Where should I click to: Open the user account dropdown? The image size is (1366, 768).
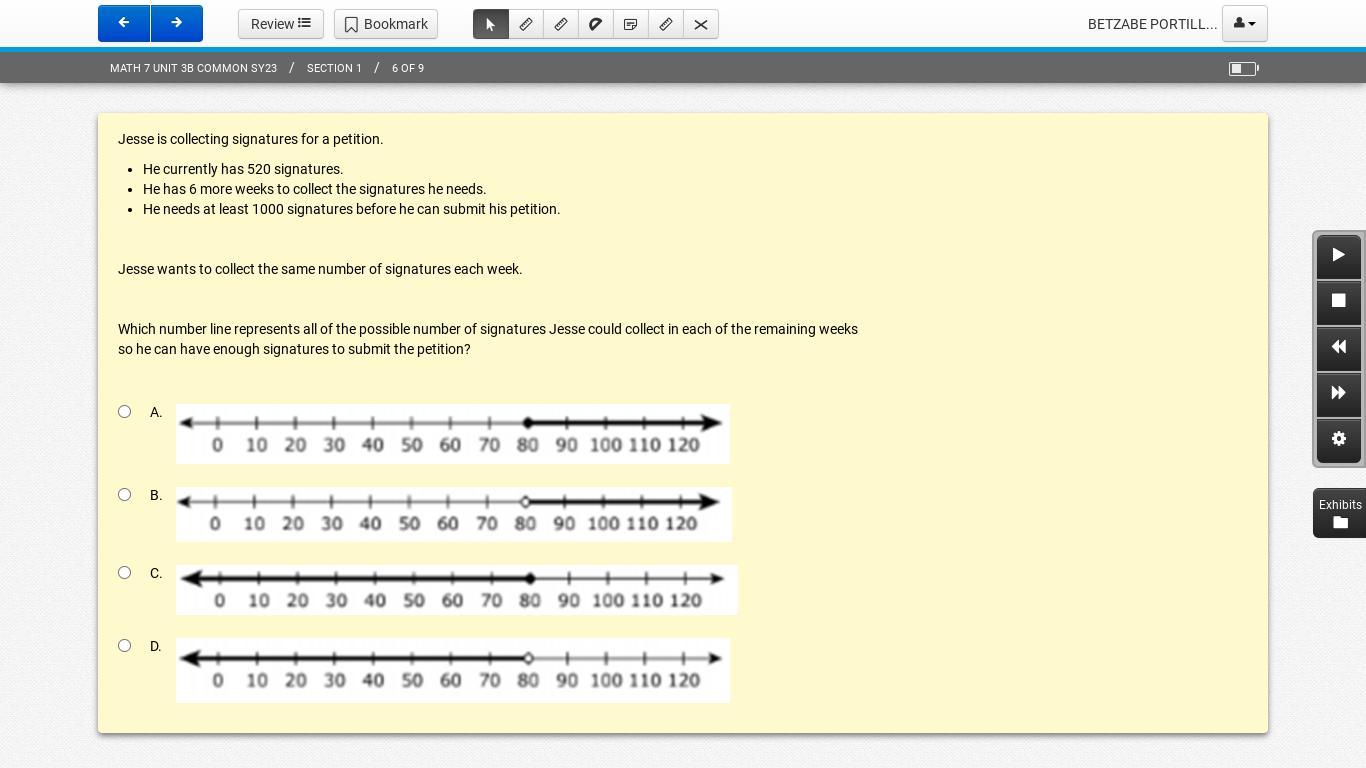[1244, 24]
